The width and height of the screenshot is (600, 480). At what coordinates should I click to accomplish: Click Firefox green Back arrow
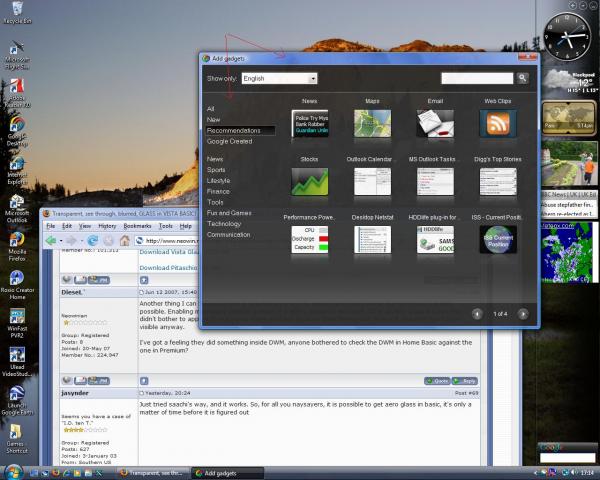(x=51, y=241)
